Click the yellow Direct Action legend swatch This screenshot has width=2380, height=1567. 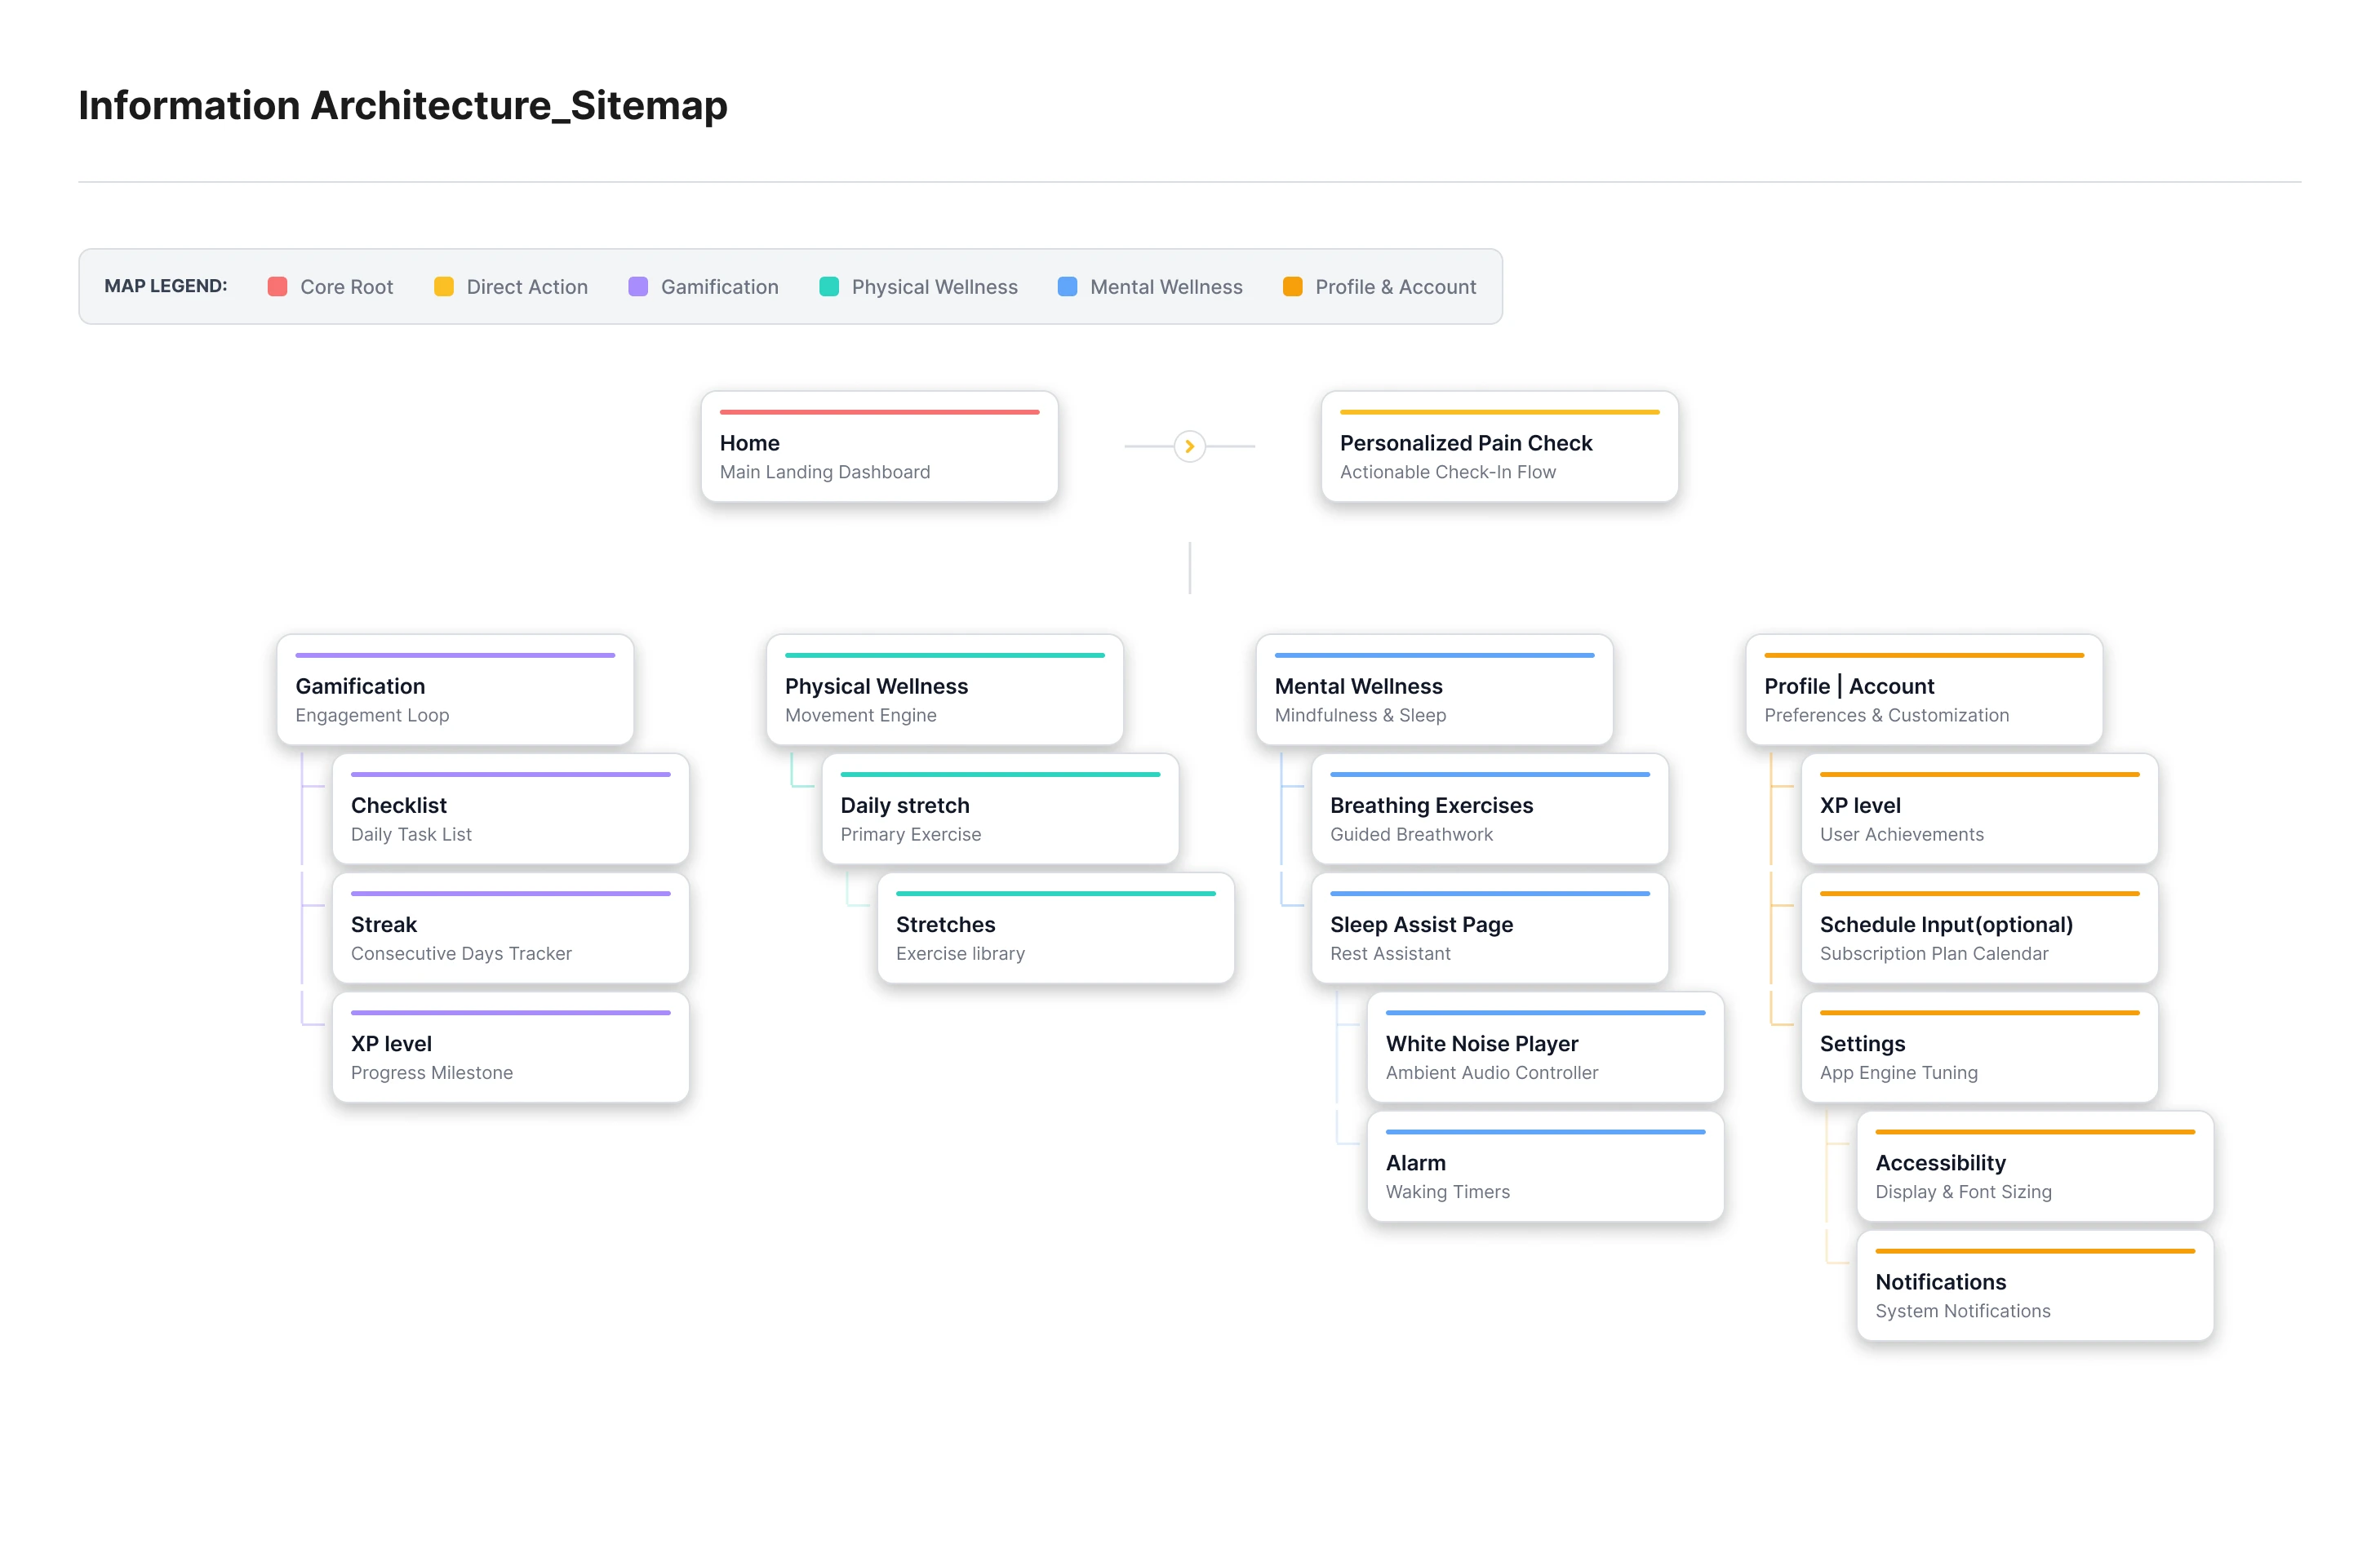(443, 287)
